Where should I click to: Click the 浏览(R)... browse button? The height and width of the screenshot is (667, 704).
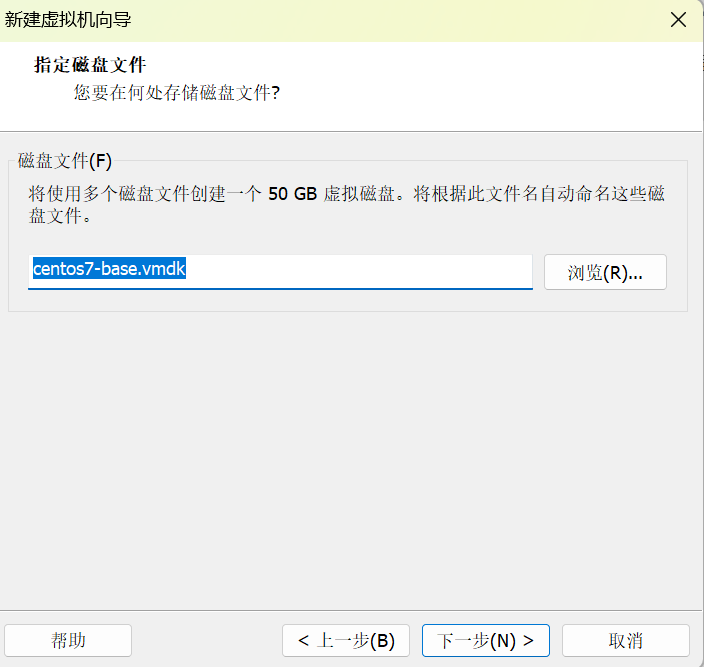click(x=605, y=272)
